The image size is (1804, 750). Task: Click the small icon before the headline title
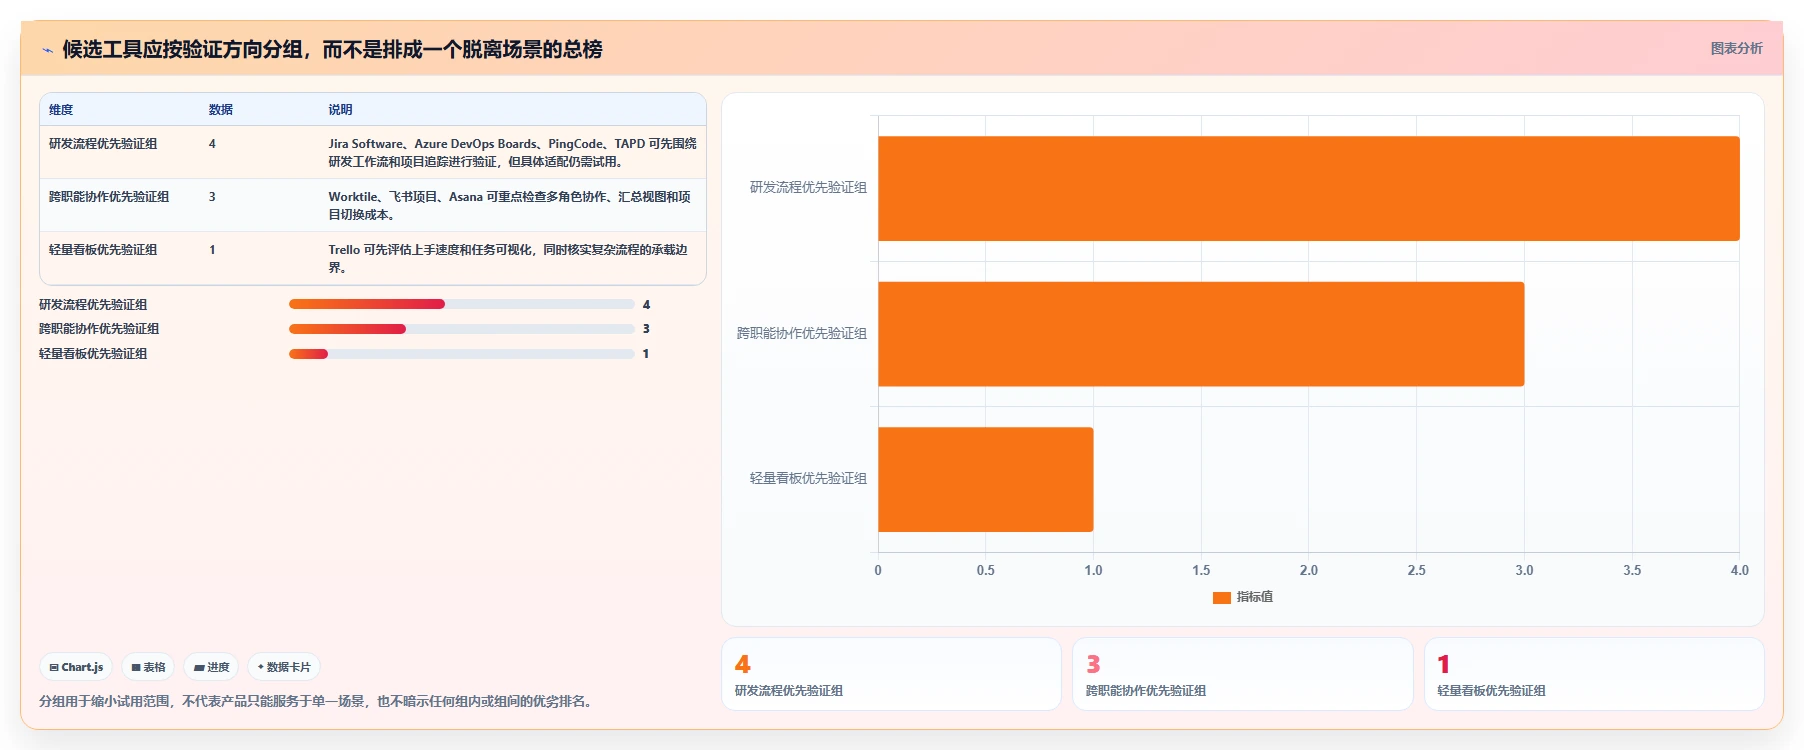point(47,50)
